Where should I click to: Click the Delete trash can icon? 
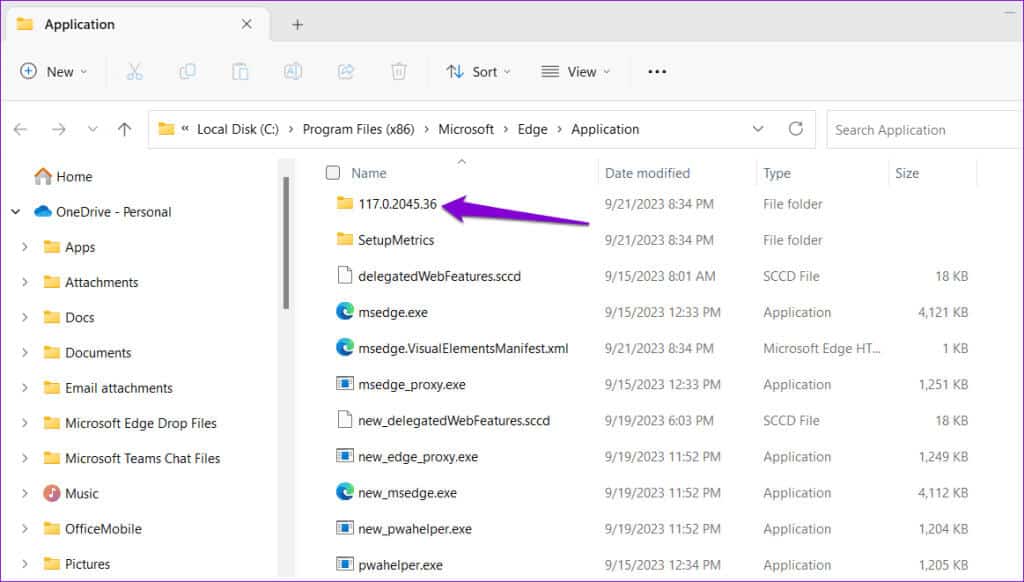pyautogui.click(x=398, y=72)
